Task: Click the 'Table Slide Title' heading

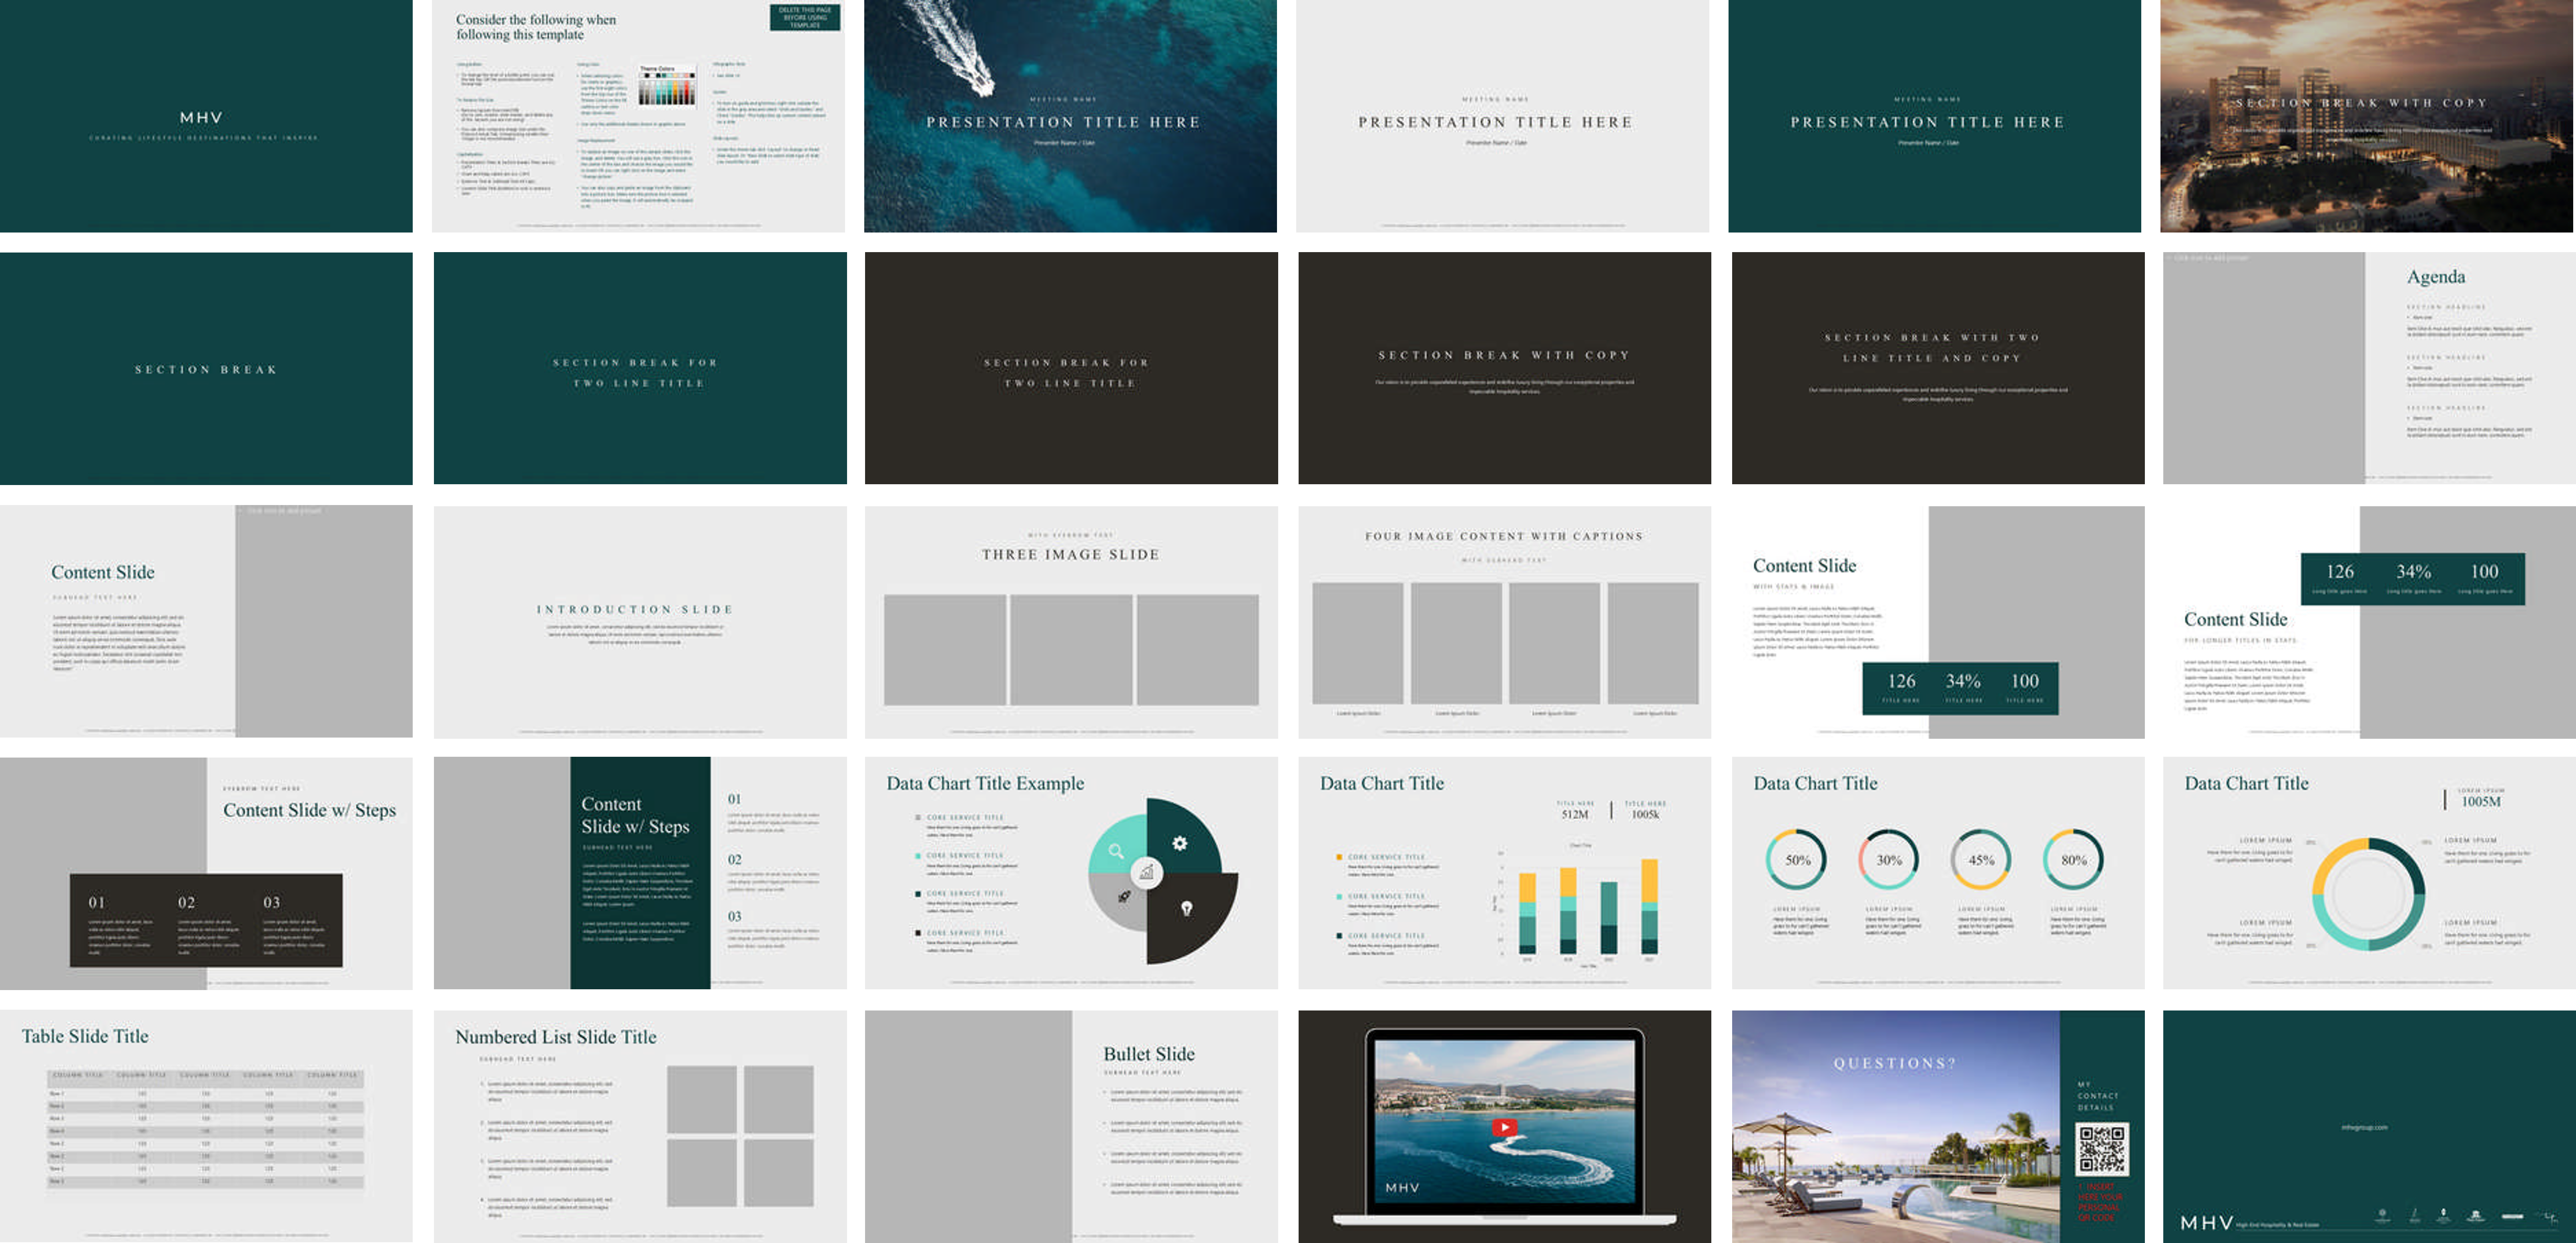Action: tap(85, 1036)
